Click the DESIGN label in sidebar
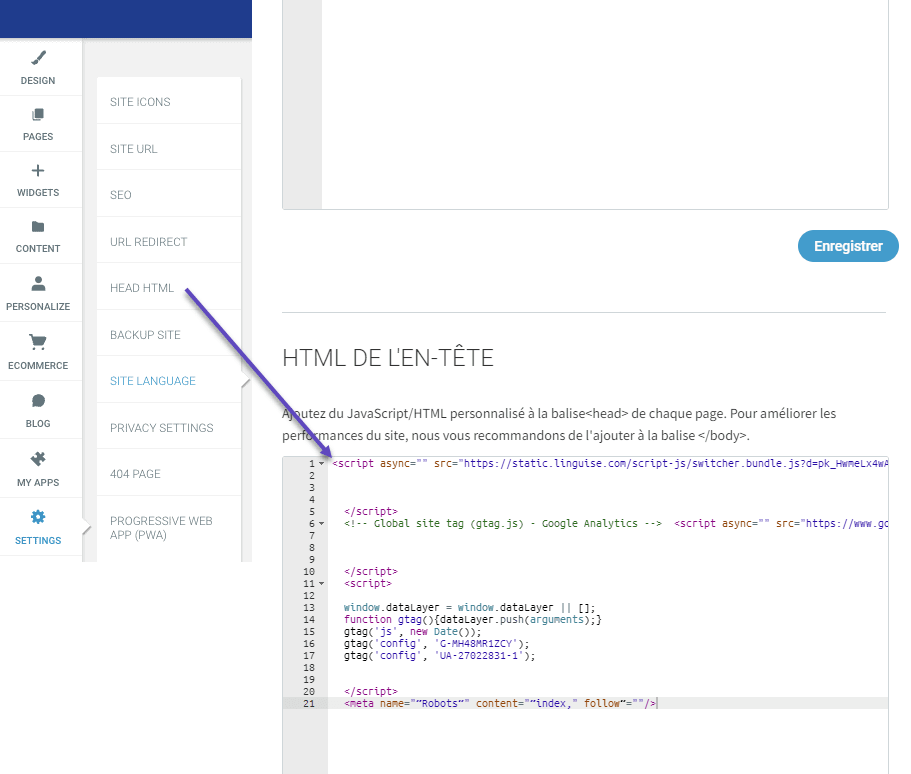 [38, 81]
